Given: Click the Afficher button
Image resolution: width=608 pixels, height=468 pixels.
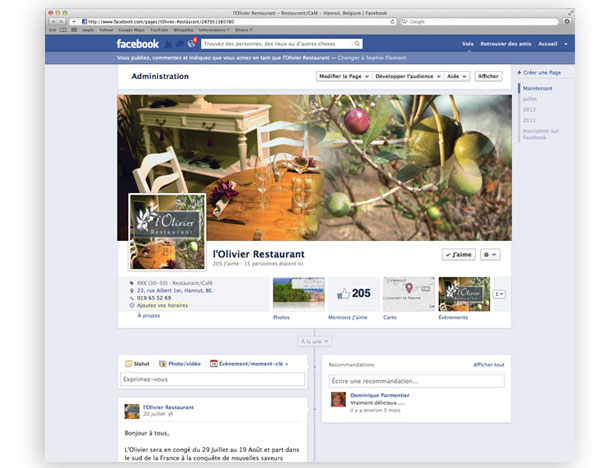Looking at the screenshot, I should (x=488, y=76).
